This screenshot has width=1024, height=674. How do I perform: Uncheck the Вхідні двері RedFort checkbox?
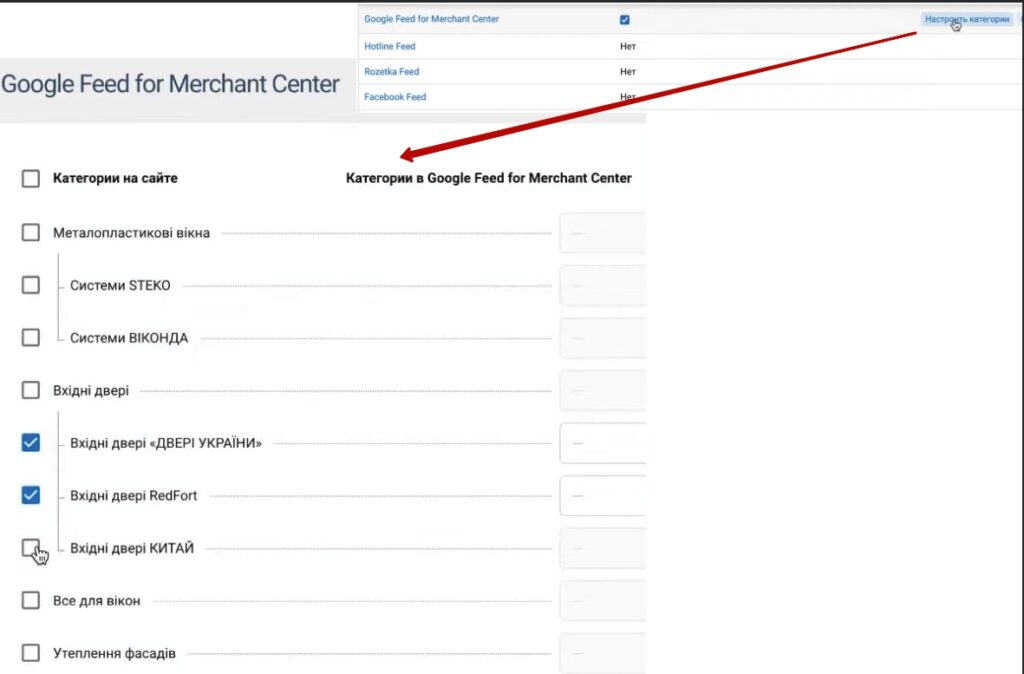point(31,495)
